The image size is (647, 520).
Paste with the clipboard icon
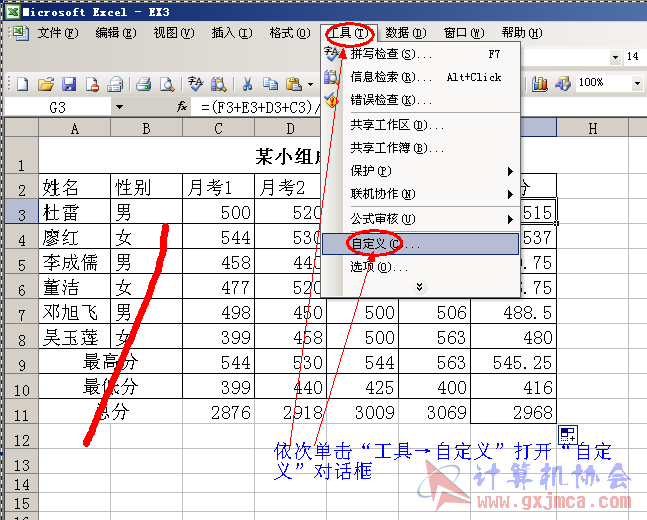(x=293, y=84)
